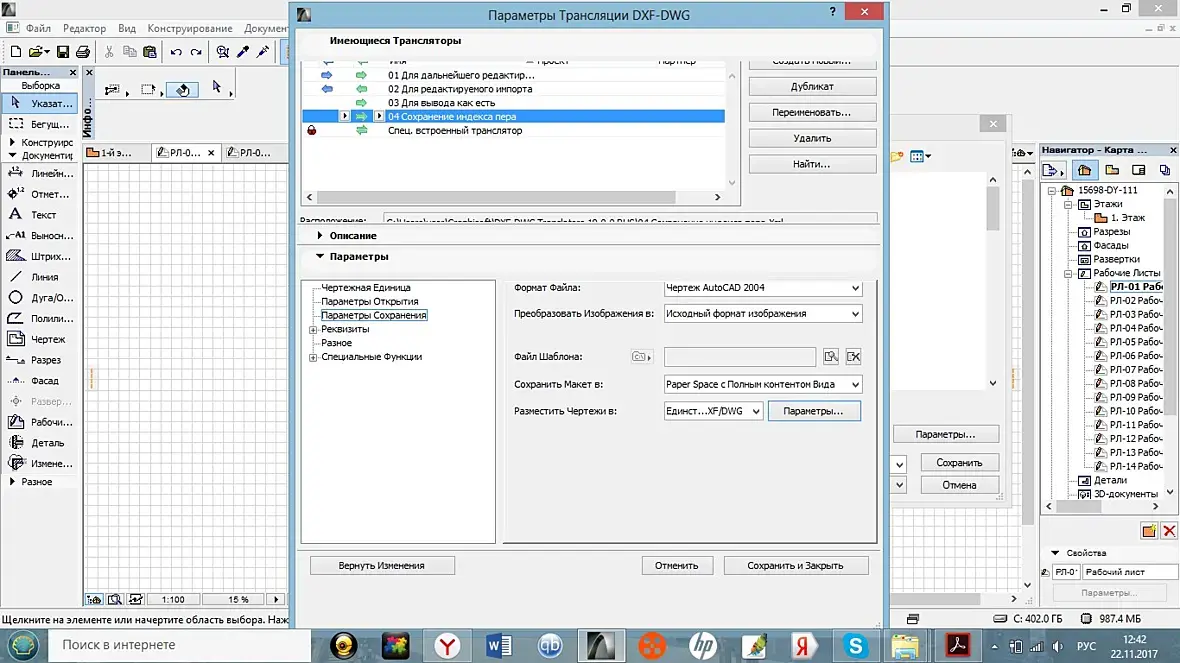This screenshot has height=663, width=1180.
Task: Select the Линейный размер dimension tool
Action: click(x=40, y=173)
